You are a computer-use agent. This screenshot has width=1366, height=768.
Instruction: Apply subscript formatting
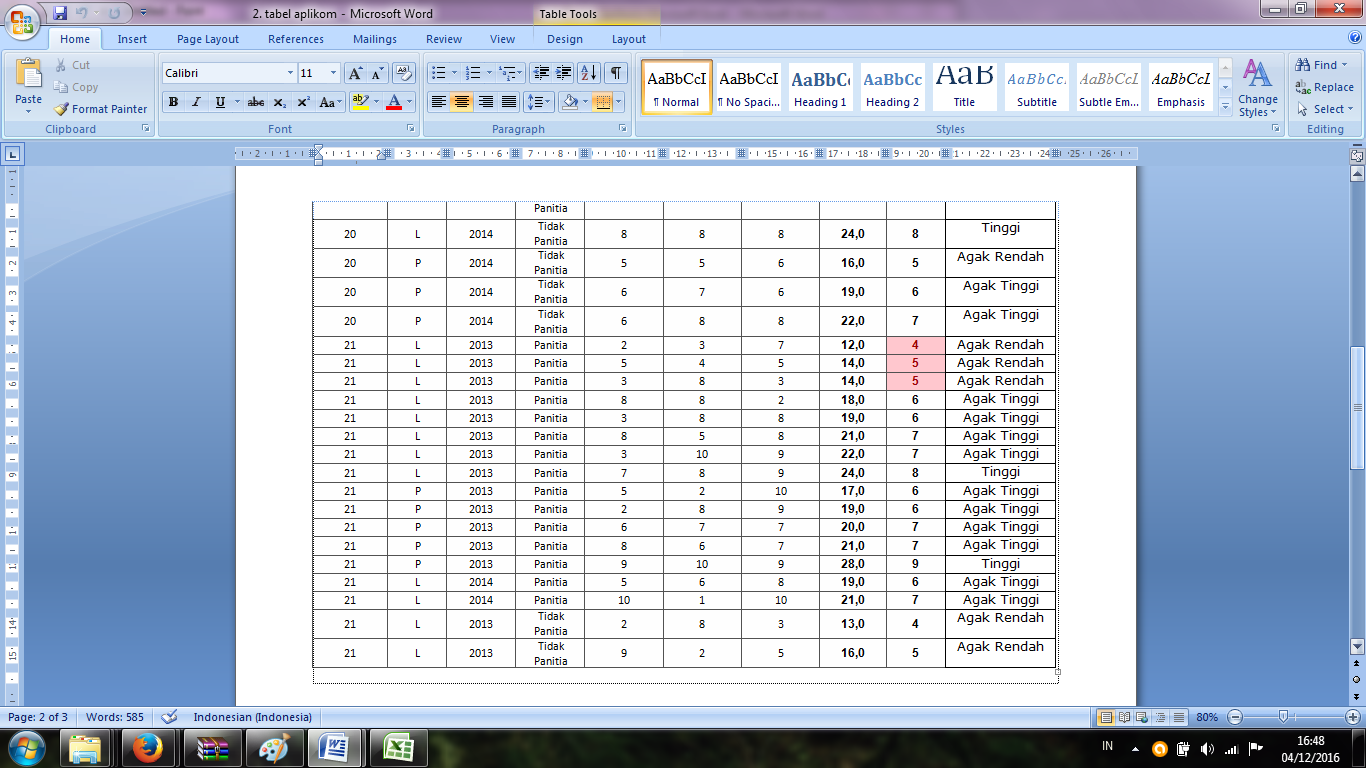tap(280, 102)
